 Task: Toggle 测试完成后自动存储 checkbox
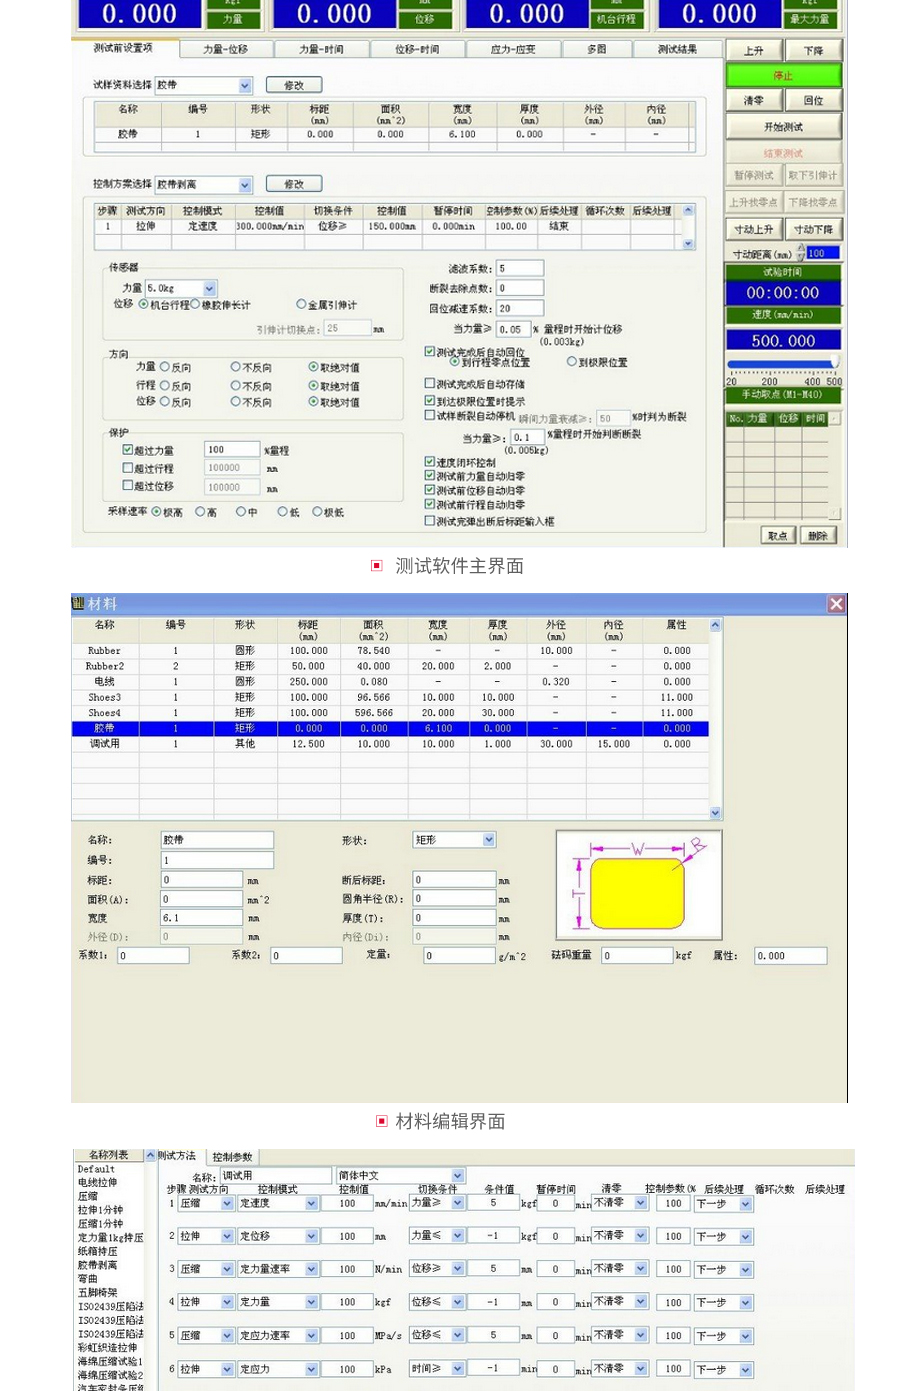point(430,383)
